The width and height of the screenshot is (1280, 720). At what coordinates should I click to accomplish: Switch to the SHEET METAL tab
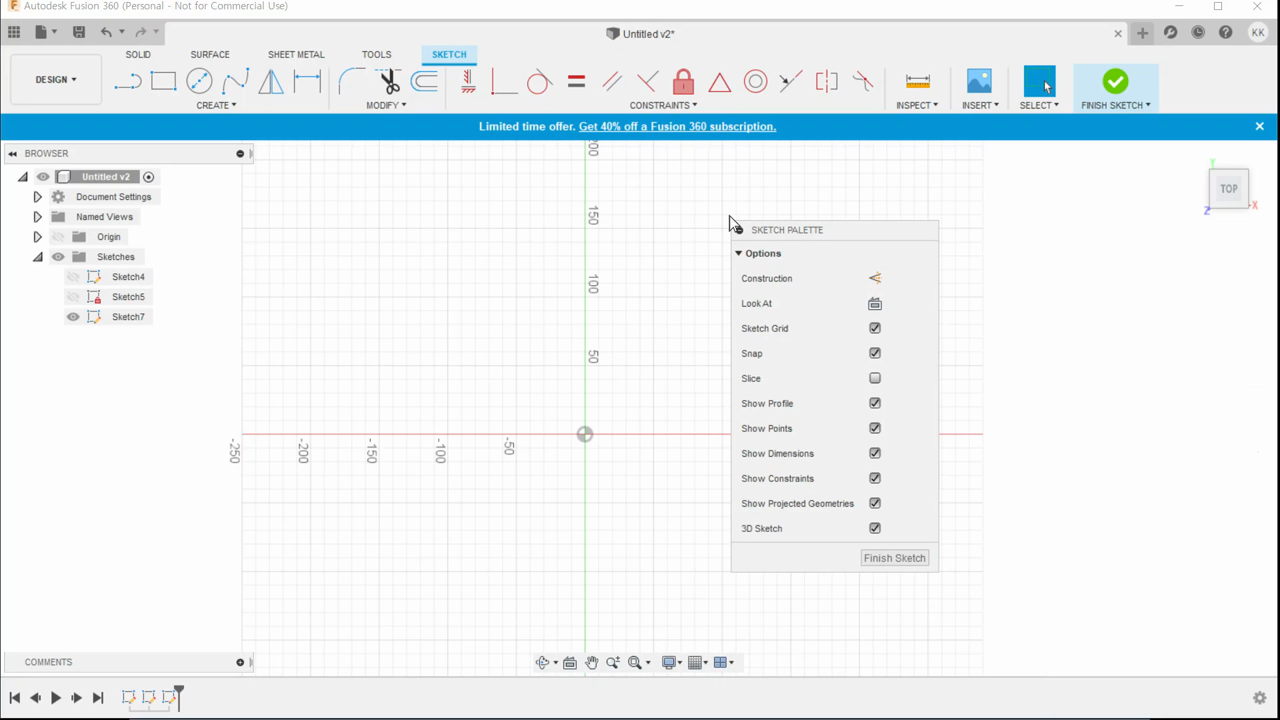tap(296, 54)
